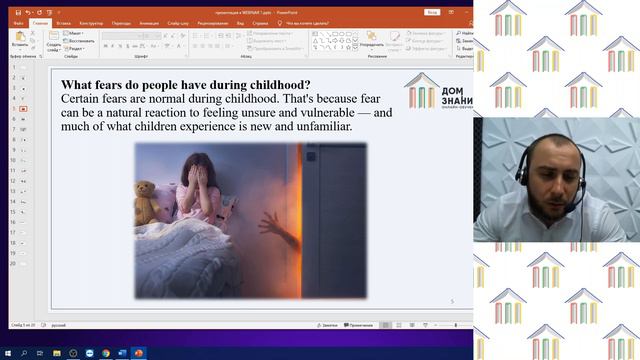The height and width of the screenshot is (360, 640).
Task: Expand the shapes gallery more arrow
Action: [x=355, y=47]
